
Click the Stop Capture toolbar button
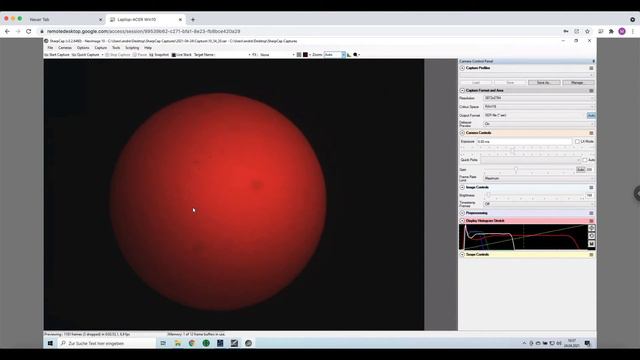[x=118, y=55]
